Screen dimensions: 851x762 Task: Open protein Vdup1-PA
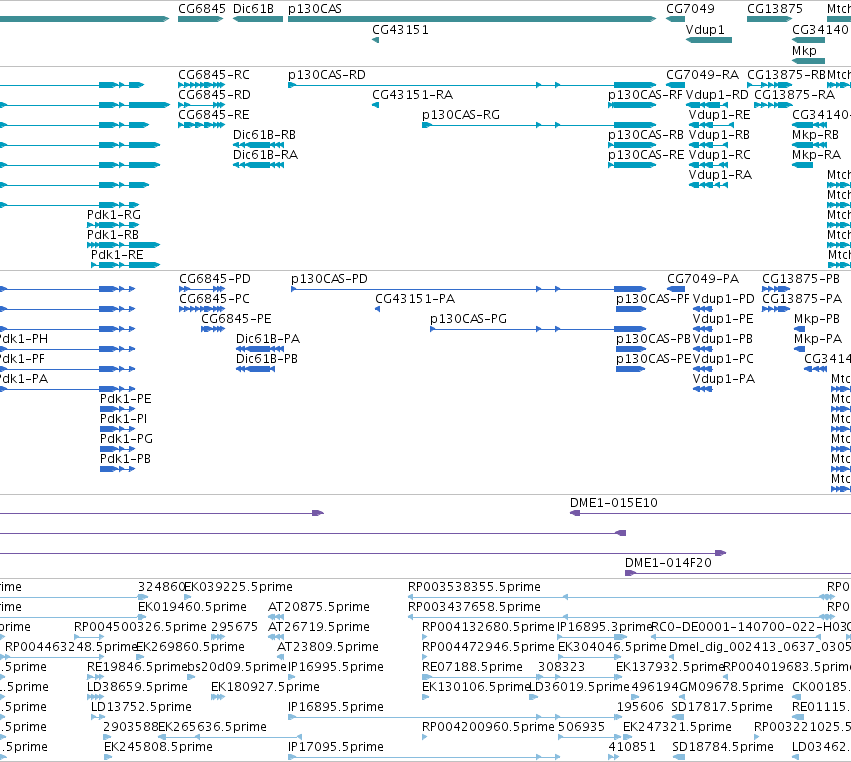tap(702, 389)
